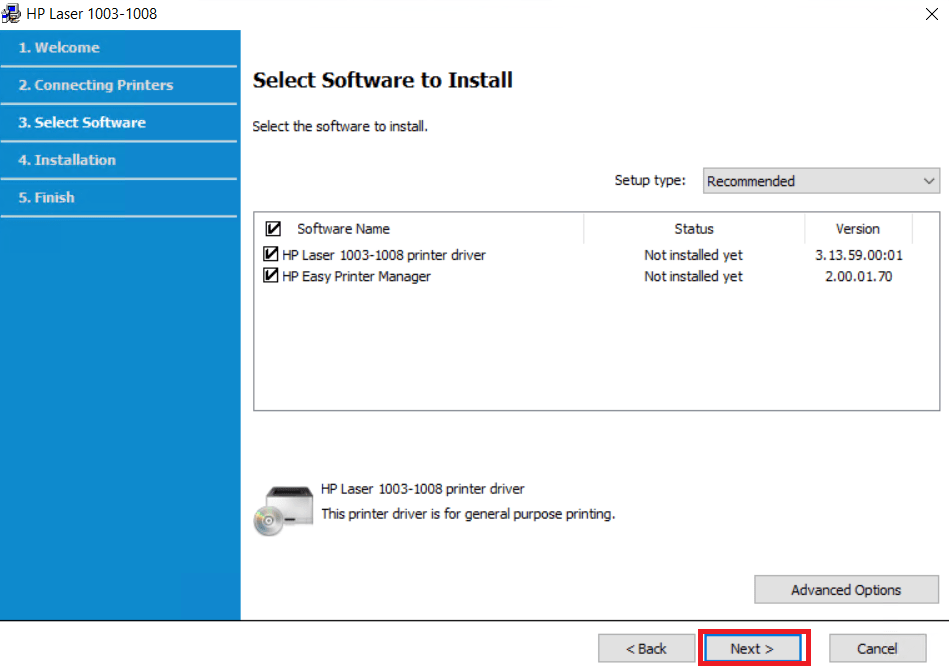The image size is (949, 666).
Task: Click the Software Name column header
Action: point(343,229)
